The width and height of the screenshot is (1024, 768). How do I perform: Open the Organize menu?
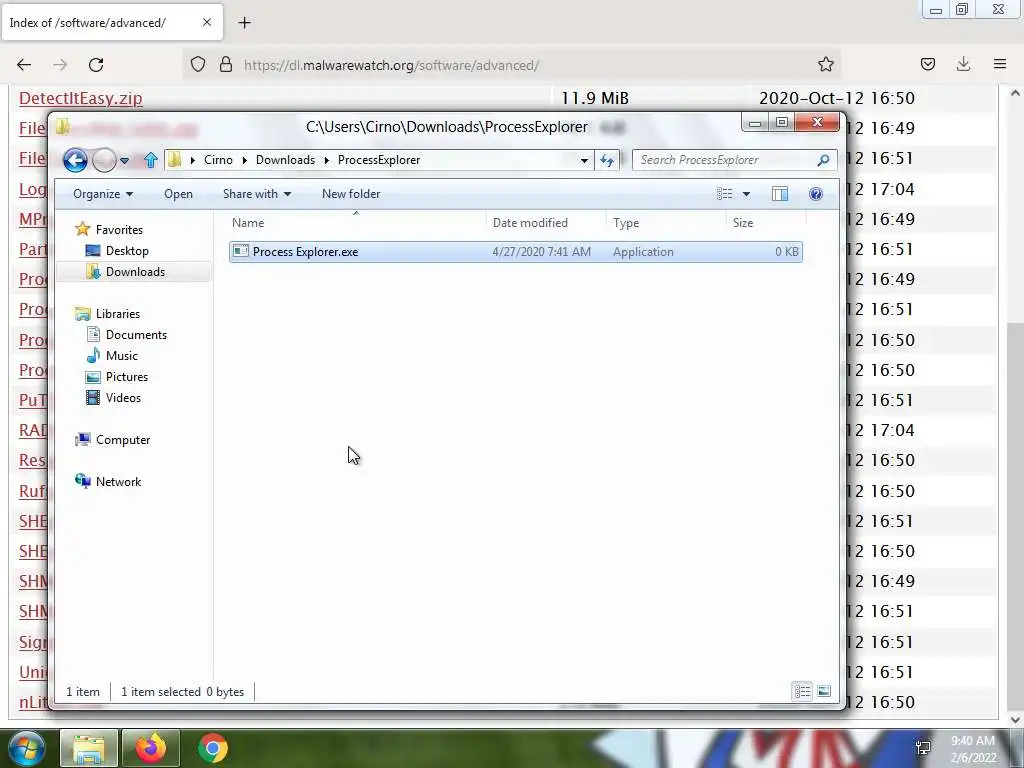click(x=103, y=194)
